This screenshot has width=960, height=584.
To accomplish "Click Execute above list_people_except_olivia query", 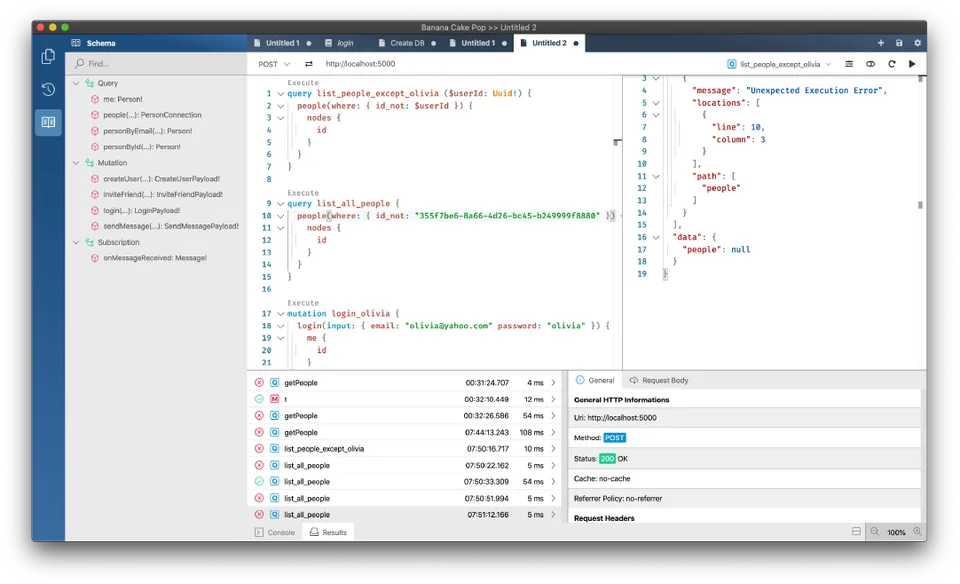I will [303, 83].
